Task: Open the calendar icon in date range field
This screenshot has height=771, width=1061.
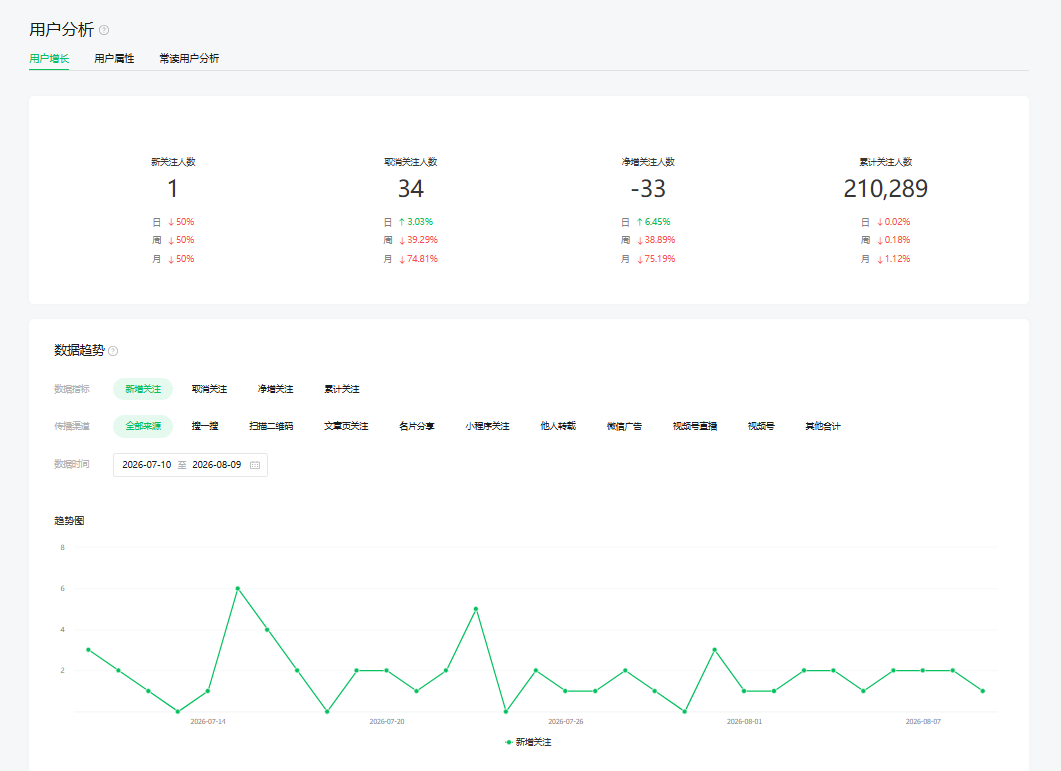Action: click(x=255, y=465)
